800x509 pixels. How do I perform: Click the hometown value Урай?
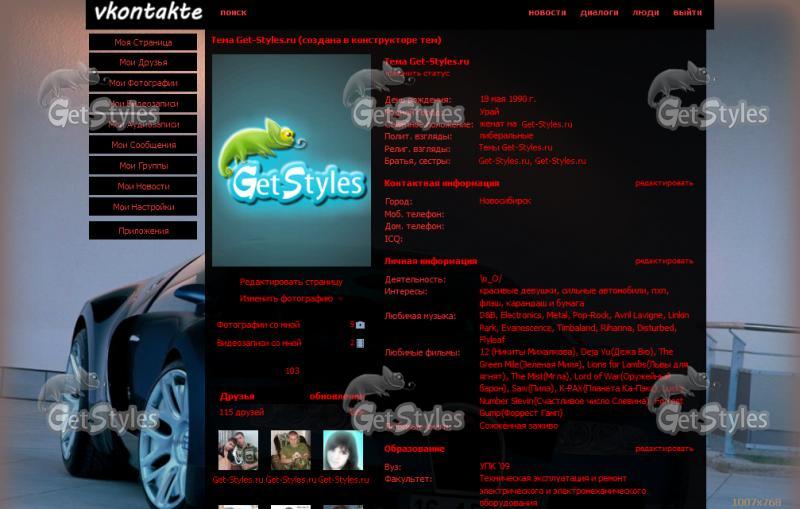click(x=489, y=111)
